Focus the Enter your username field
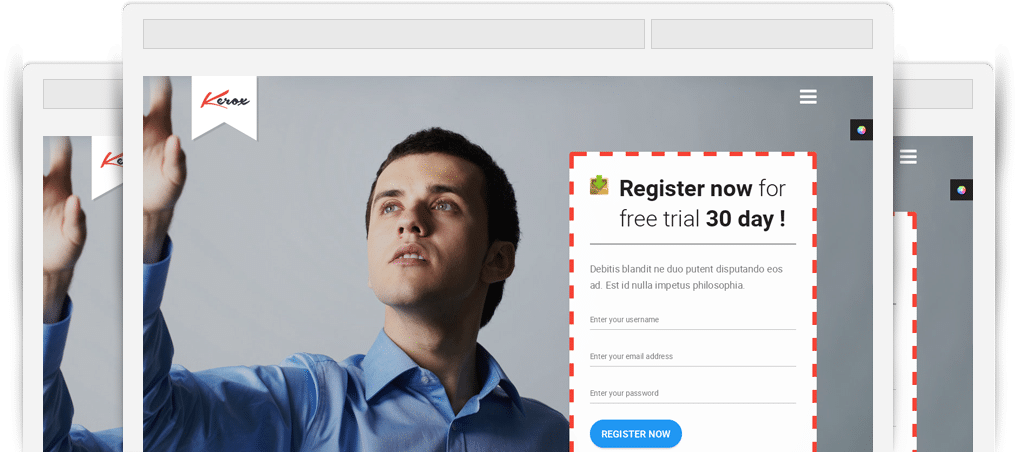The height and width of the screenshot is (452, 1018). click(x=693, y=320)
